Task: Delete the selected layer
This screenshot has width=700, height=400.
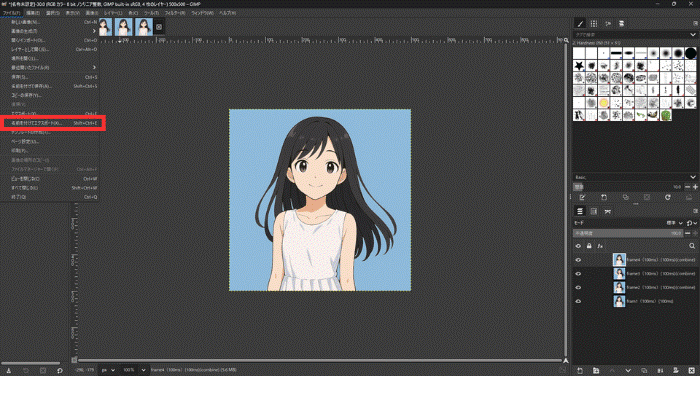Action: click(x=692, y=371)
